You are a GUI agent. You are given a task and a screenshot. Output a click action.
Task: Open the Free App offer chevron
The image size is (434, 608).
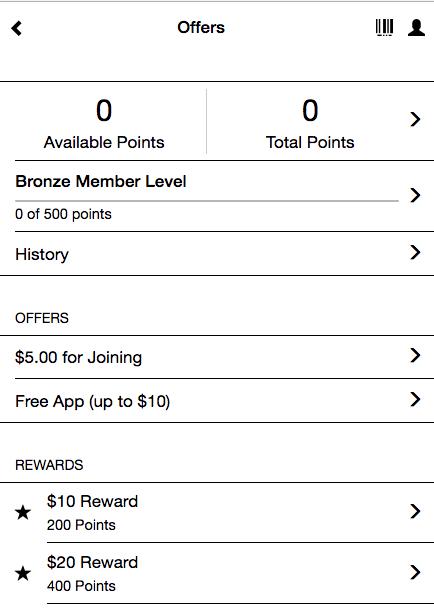click(415, 399)
